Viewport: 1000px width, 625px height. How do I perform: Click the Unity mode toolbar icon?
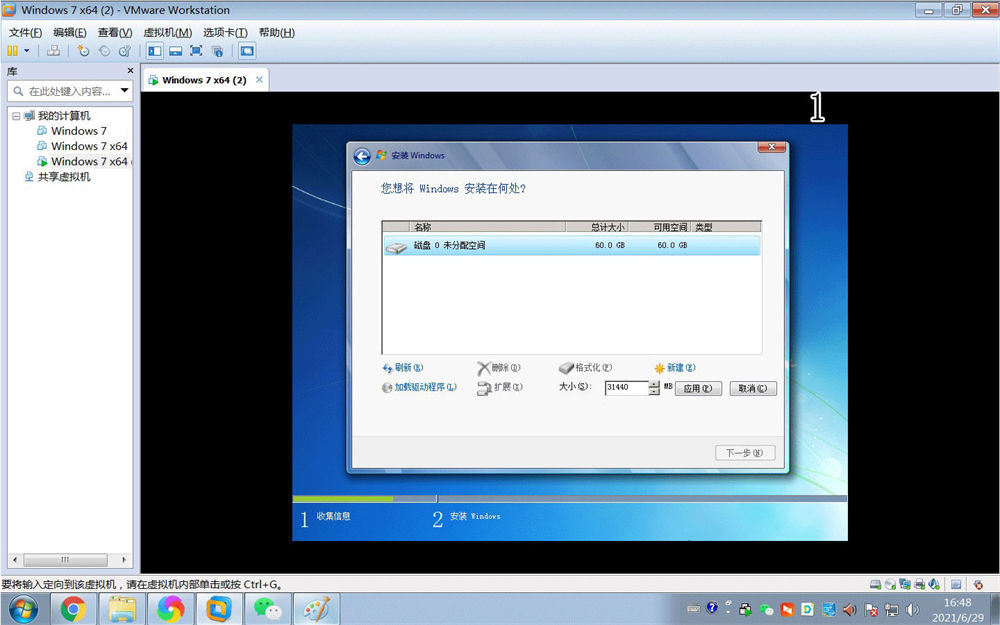pos(217,51)
